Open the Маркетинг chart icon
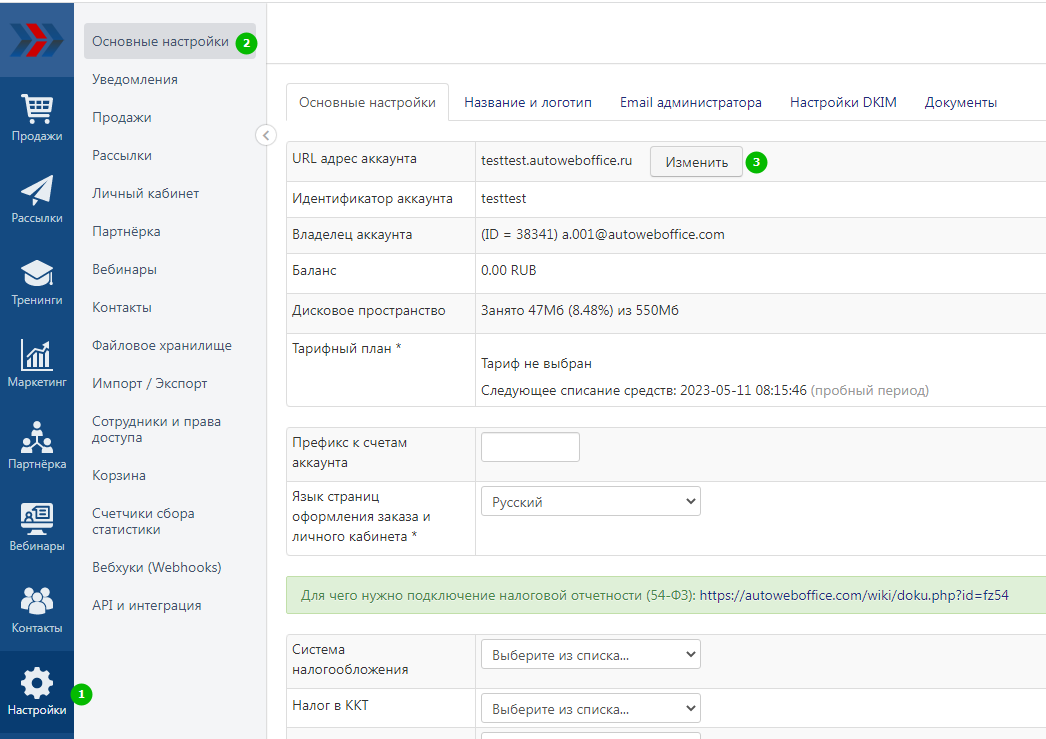The width and height of the screenshot is (1046, 739). click(37, 355)
